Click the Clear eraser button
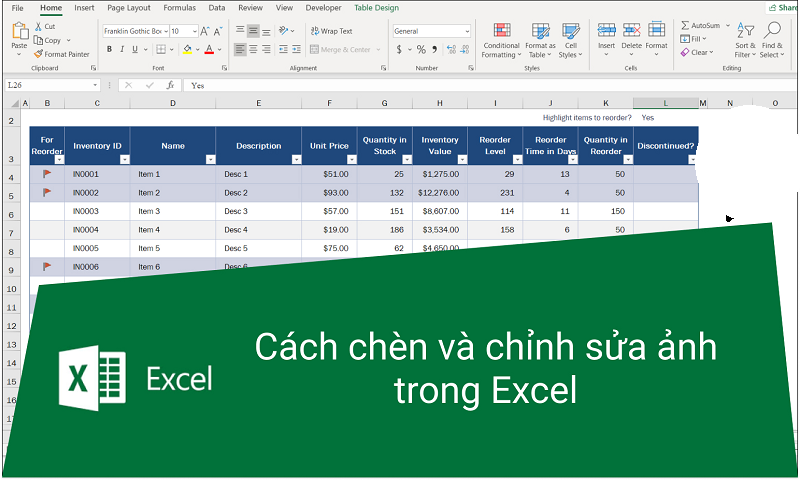The height and width of the screenshot is (480, 800). [x=695, y=53]
